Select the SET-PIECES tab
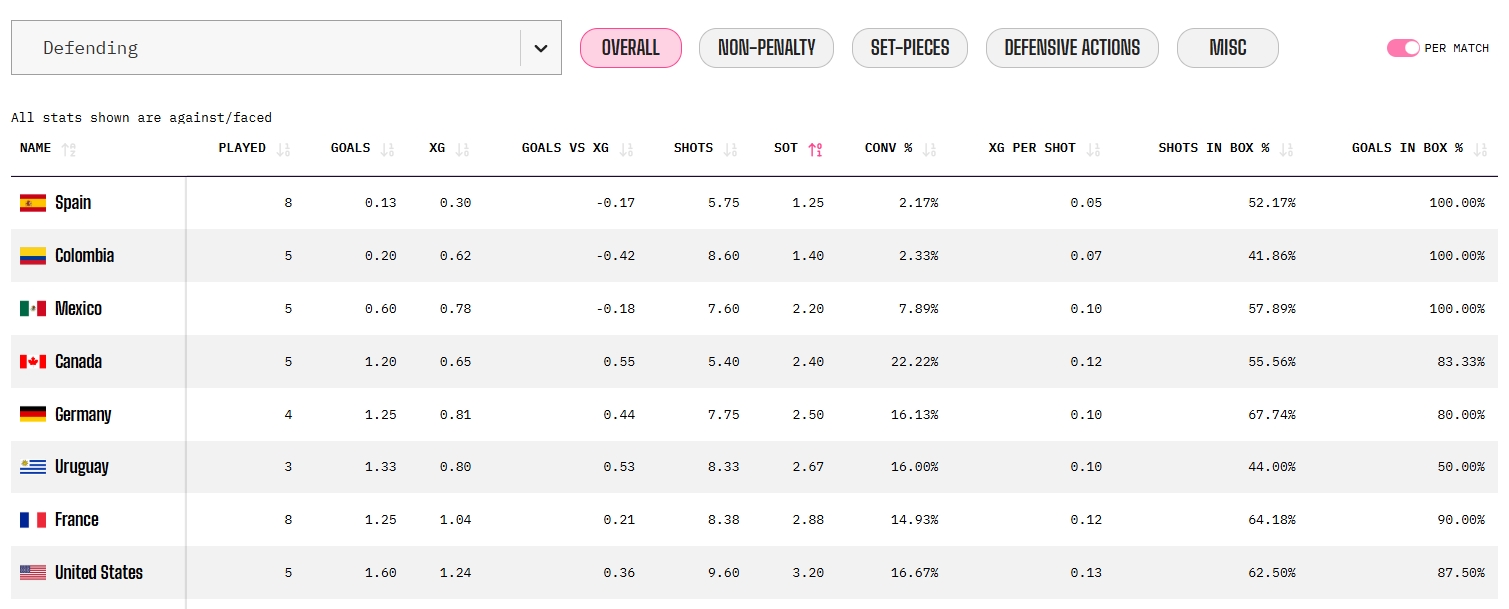Viewport: 1509px width, 609px height. click(910, 48)
